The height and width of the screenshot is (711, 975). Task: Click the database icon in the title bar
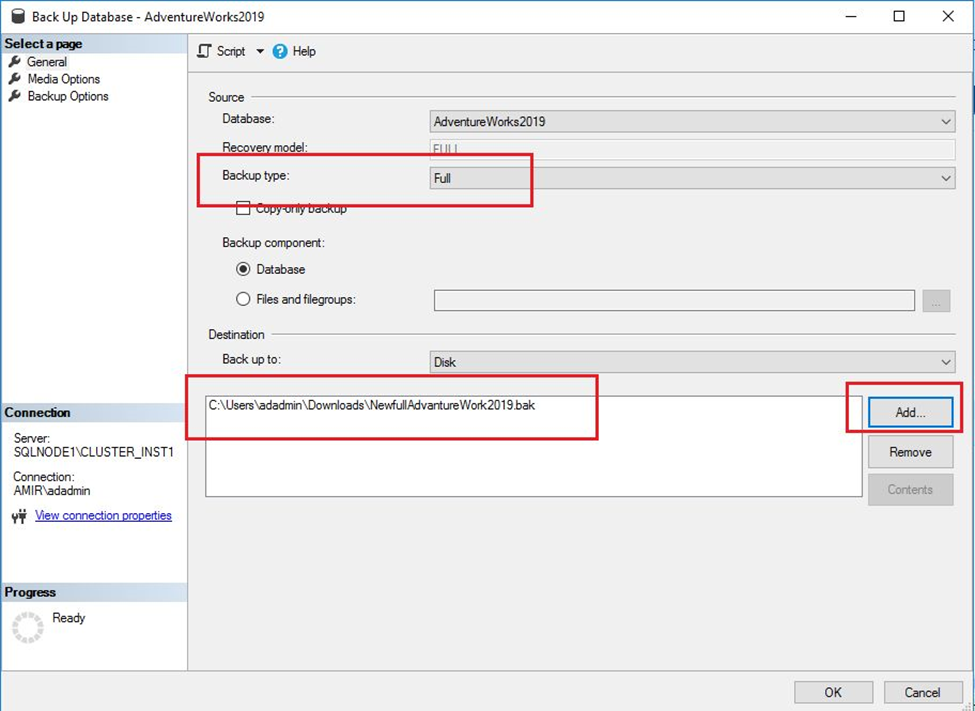click(17, 16)
